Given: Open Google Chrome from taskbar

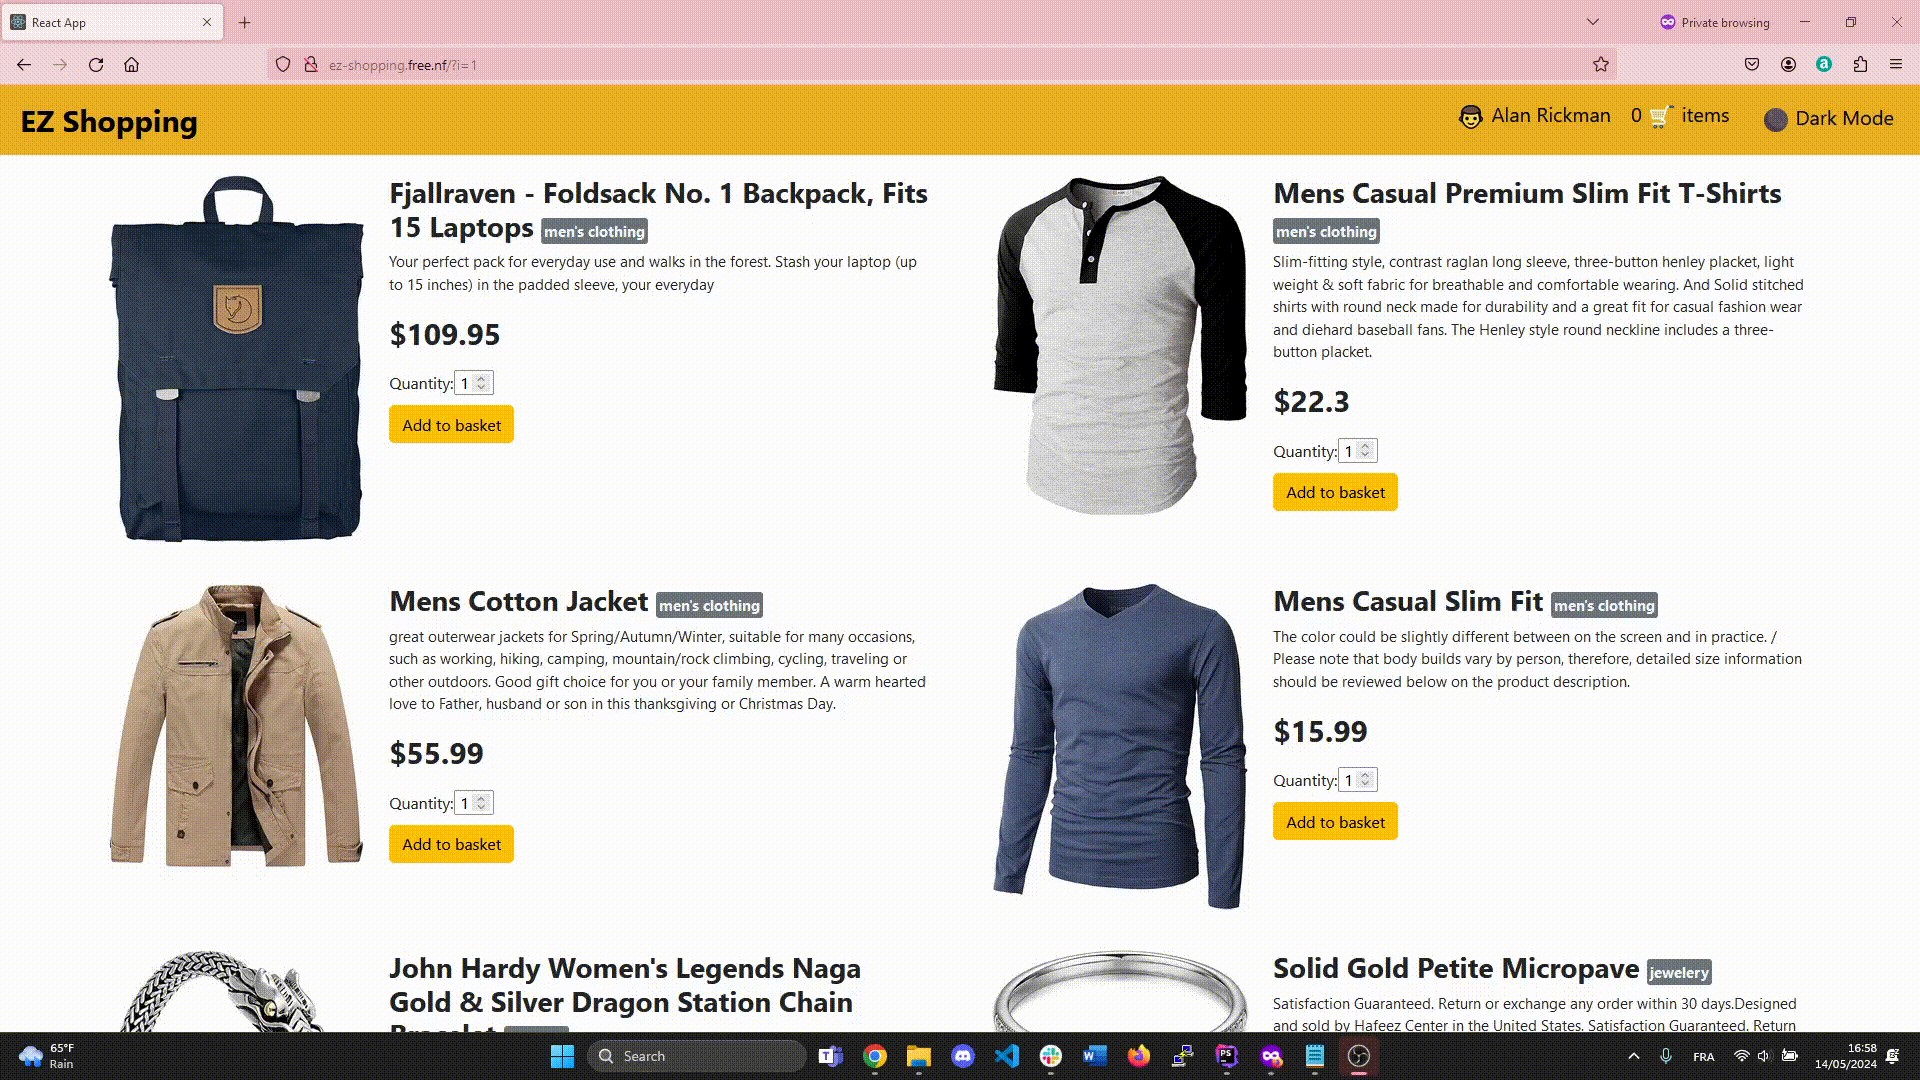Looking at the screenshot, I should 875,1056.
